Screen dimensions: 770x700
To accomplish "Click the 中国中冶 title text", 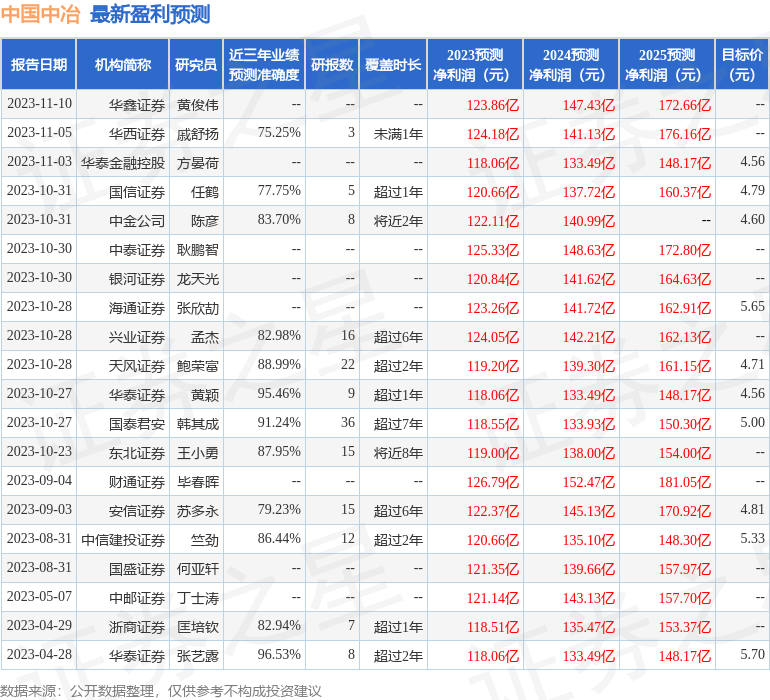I will click(x=40, y=14).
